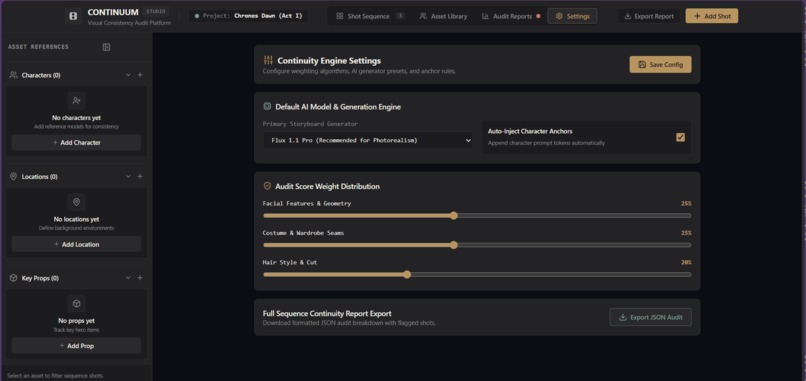Click the 25% value for Facial Features
The width and height of the screenshot is (806, 381).
(686, 204)
